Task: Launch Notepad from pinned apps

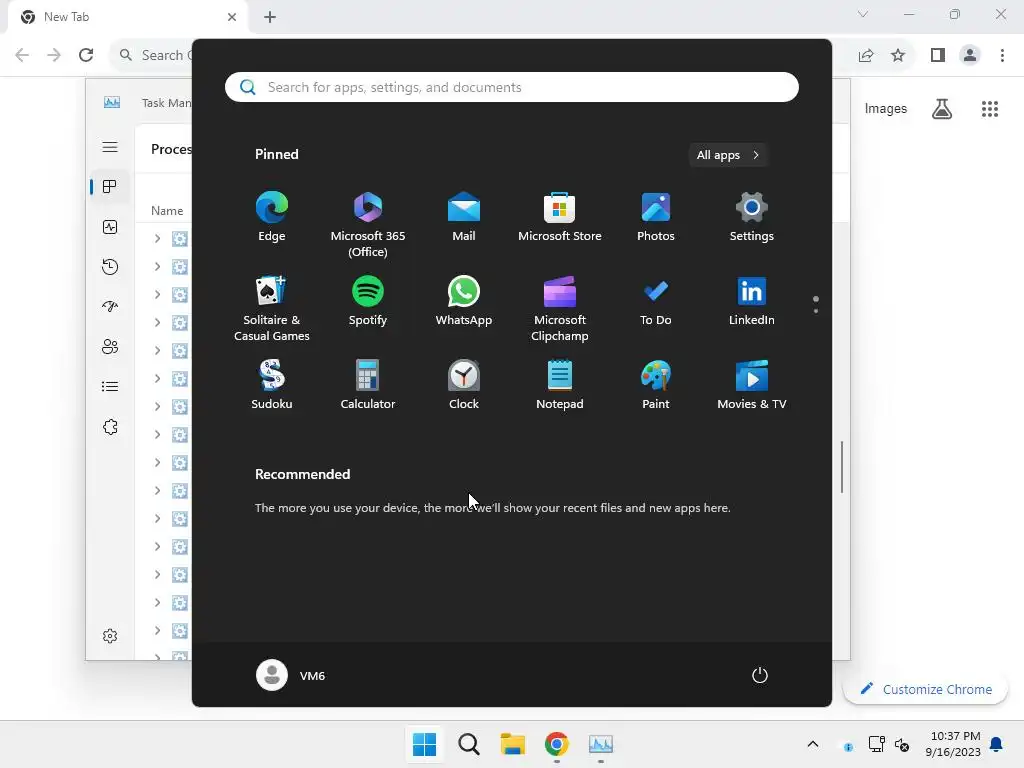Action: 560,385
